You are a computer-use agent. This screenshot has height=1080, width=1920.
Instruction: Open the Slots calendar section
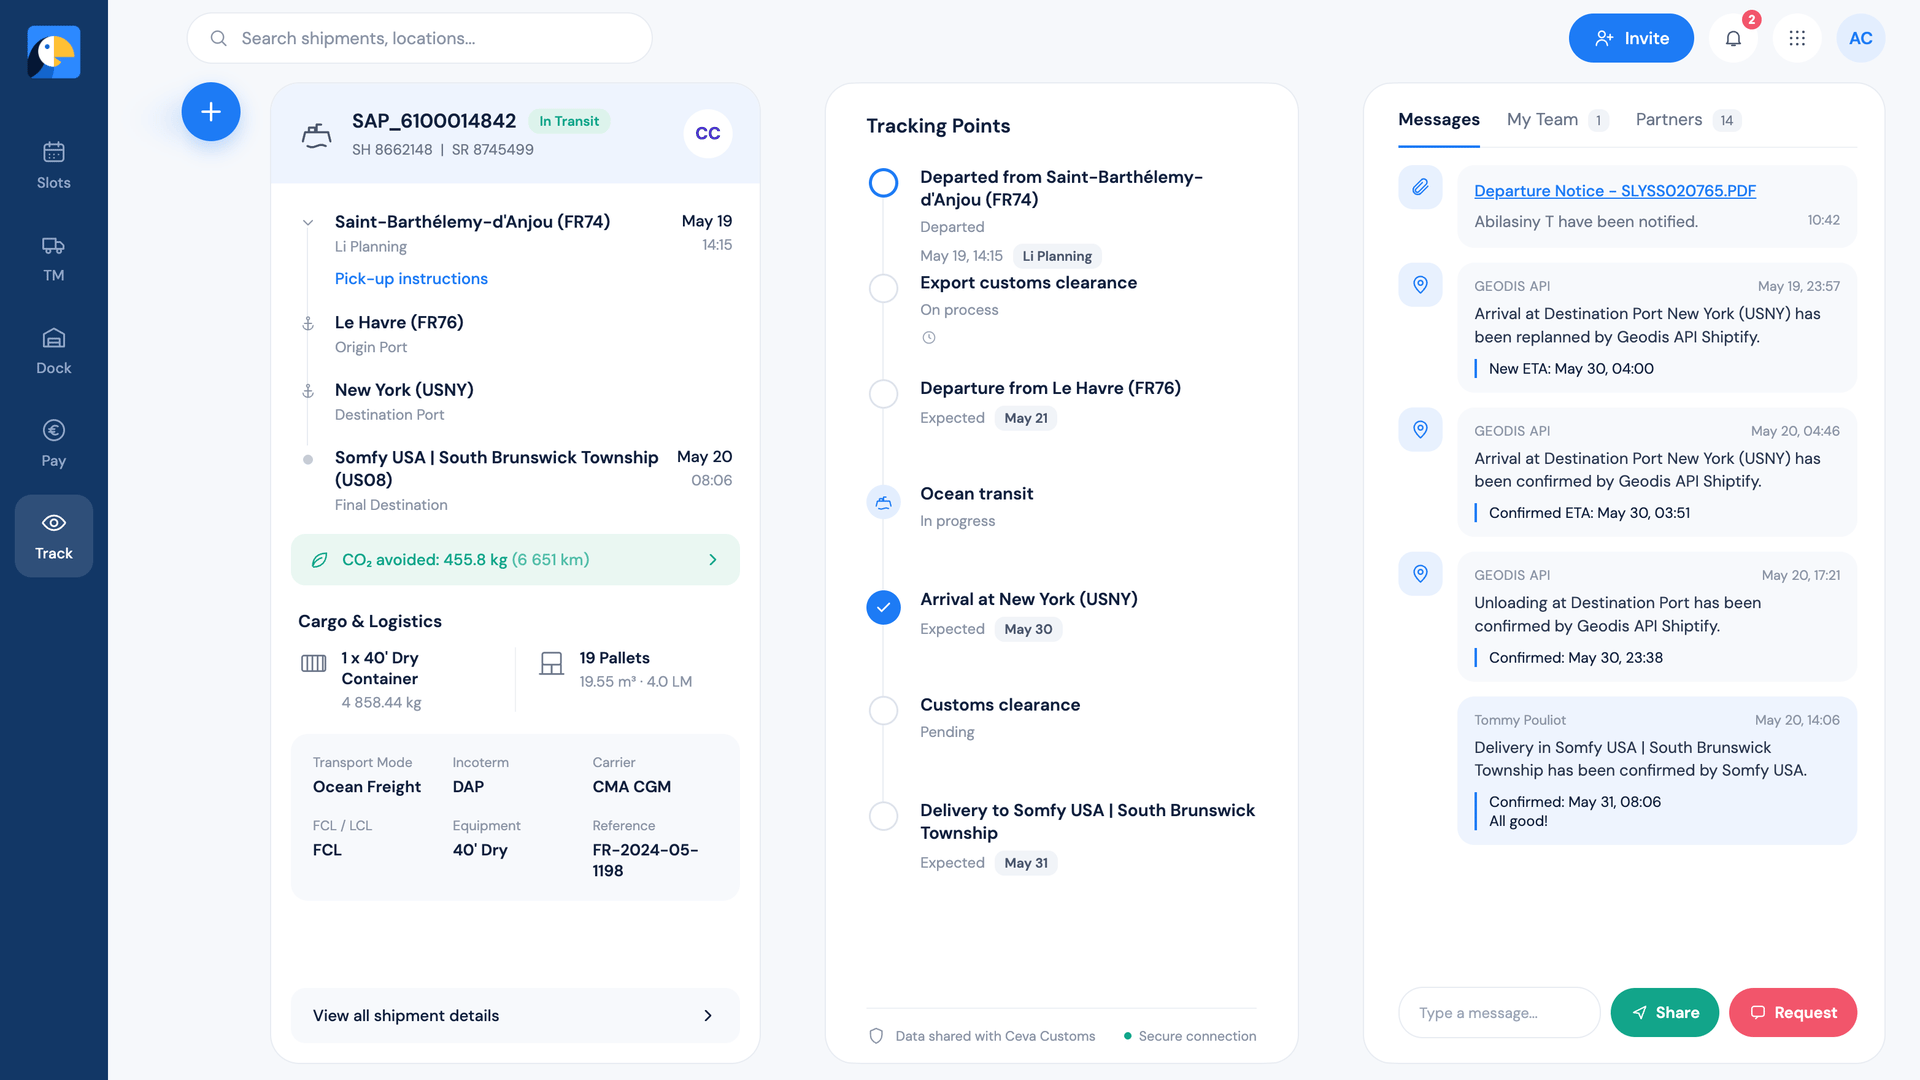[54, 166]
